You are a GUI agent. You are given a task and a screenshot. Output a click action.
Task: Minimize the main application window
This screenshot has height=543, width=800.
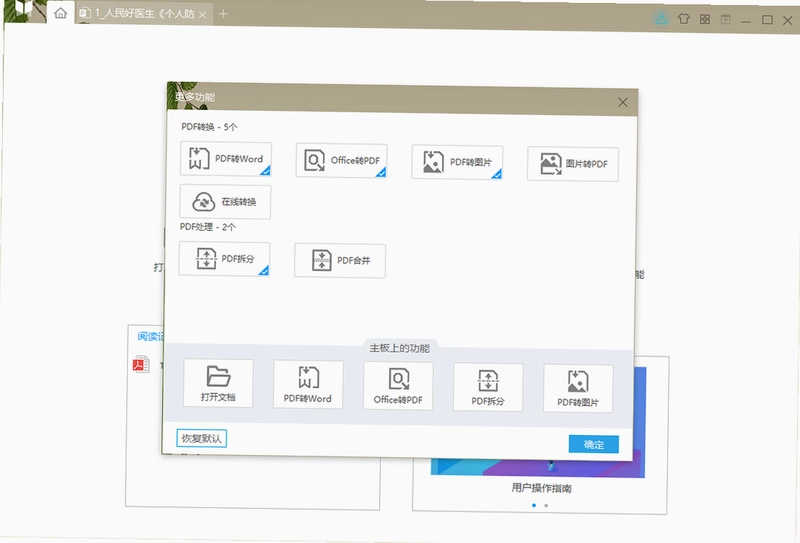click(745, 20)
